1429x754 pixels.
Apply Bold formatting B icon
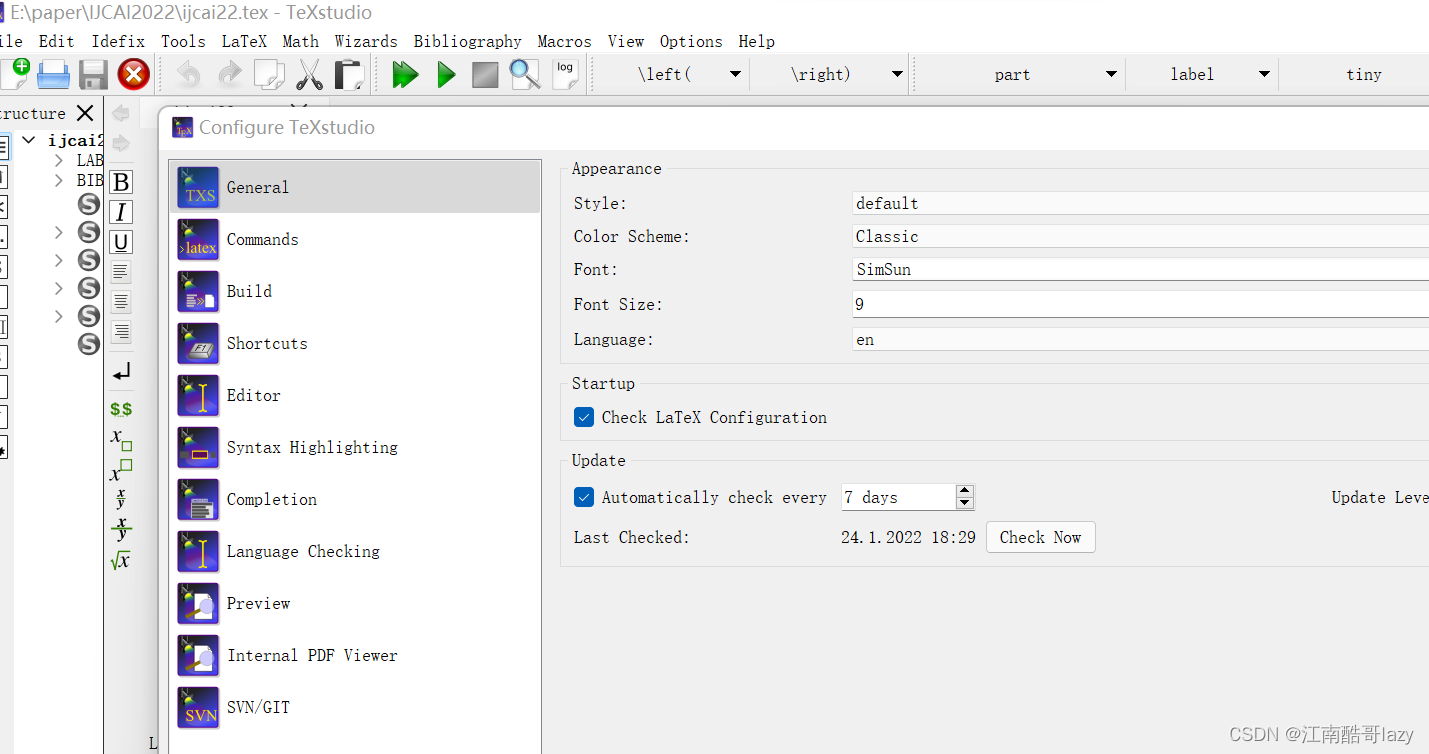point(121,182)
